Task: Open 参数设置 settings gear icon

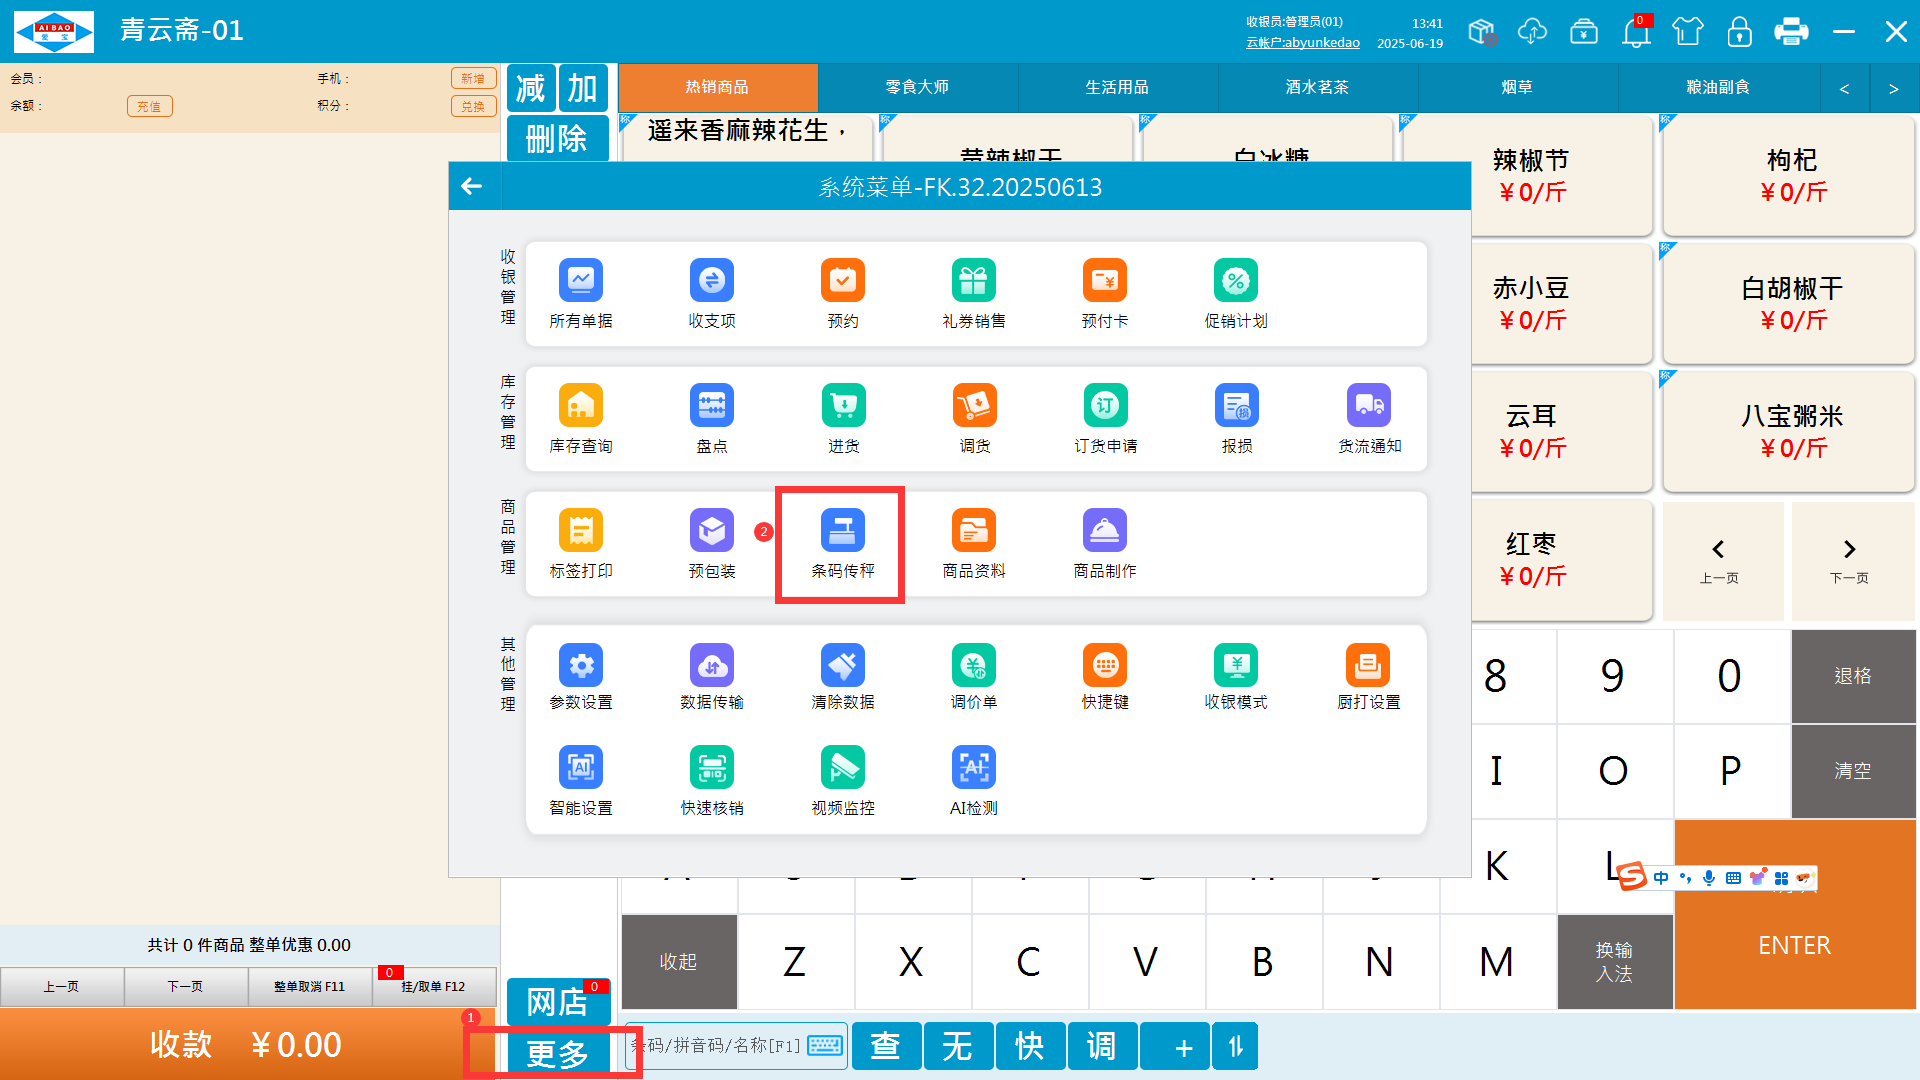Action: tap(581, 666)
